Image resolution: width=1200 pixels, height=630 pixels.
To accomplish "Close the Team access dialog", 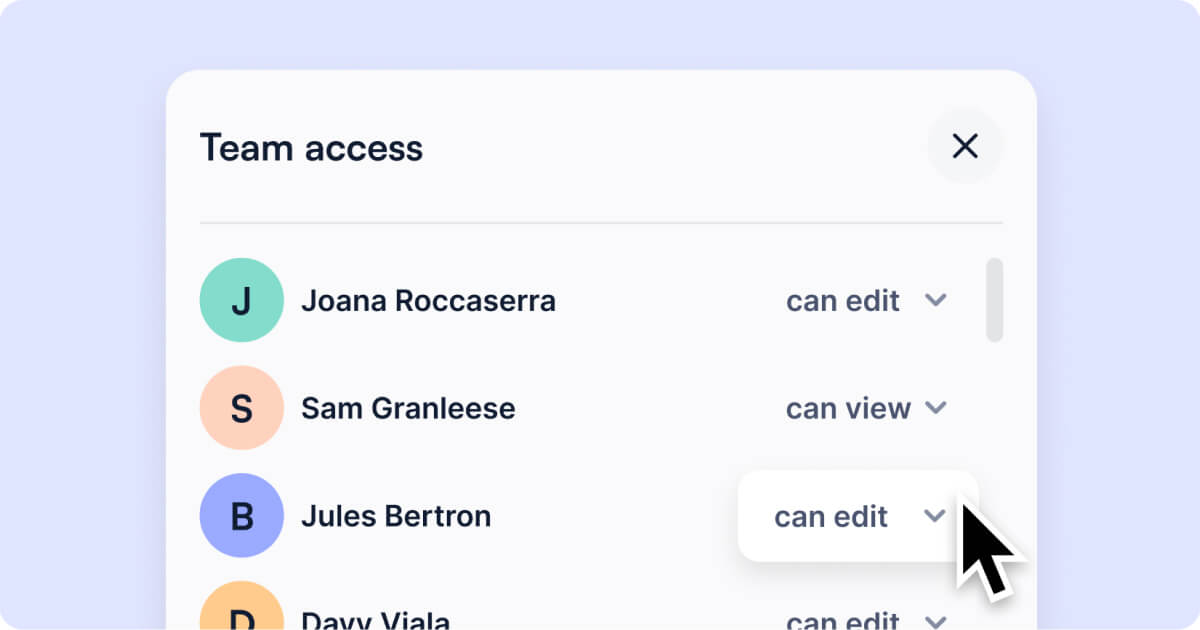I will click(965, 147).
